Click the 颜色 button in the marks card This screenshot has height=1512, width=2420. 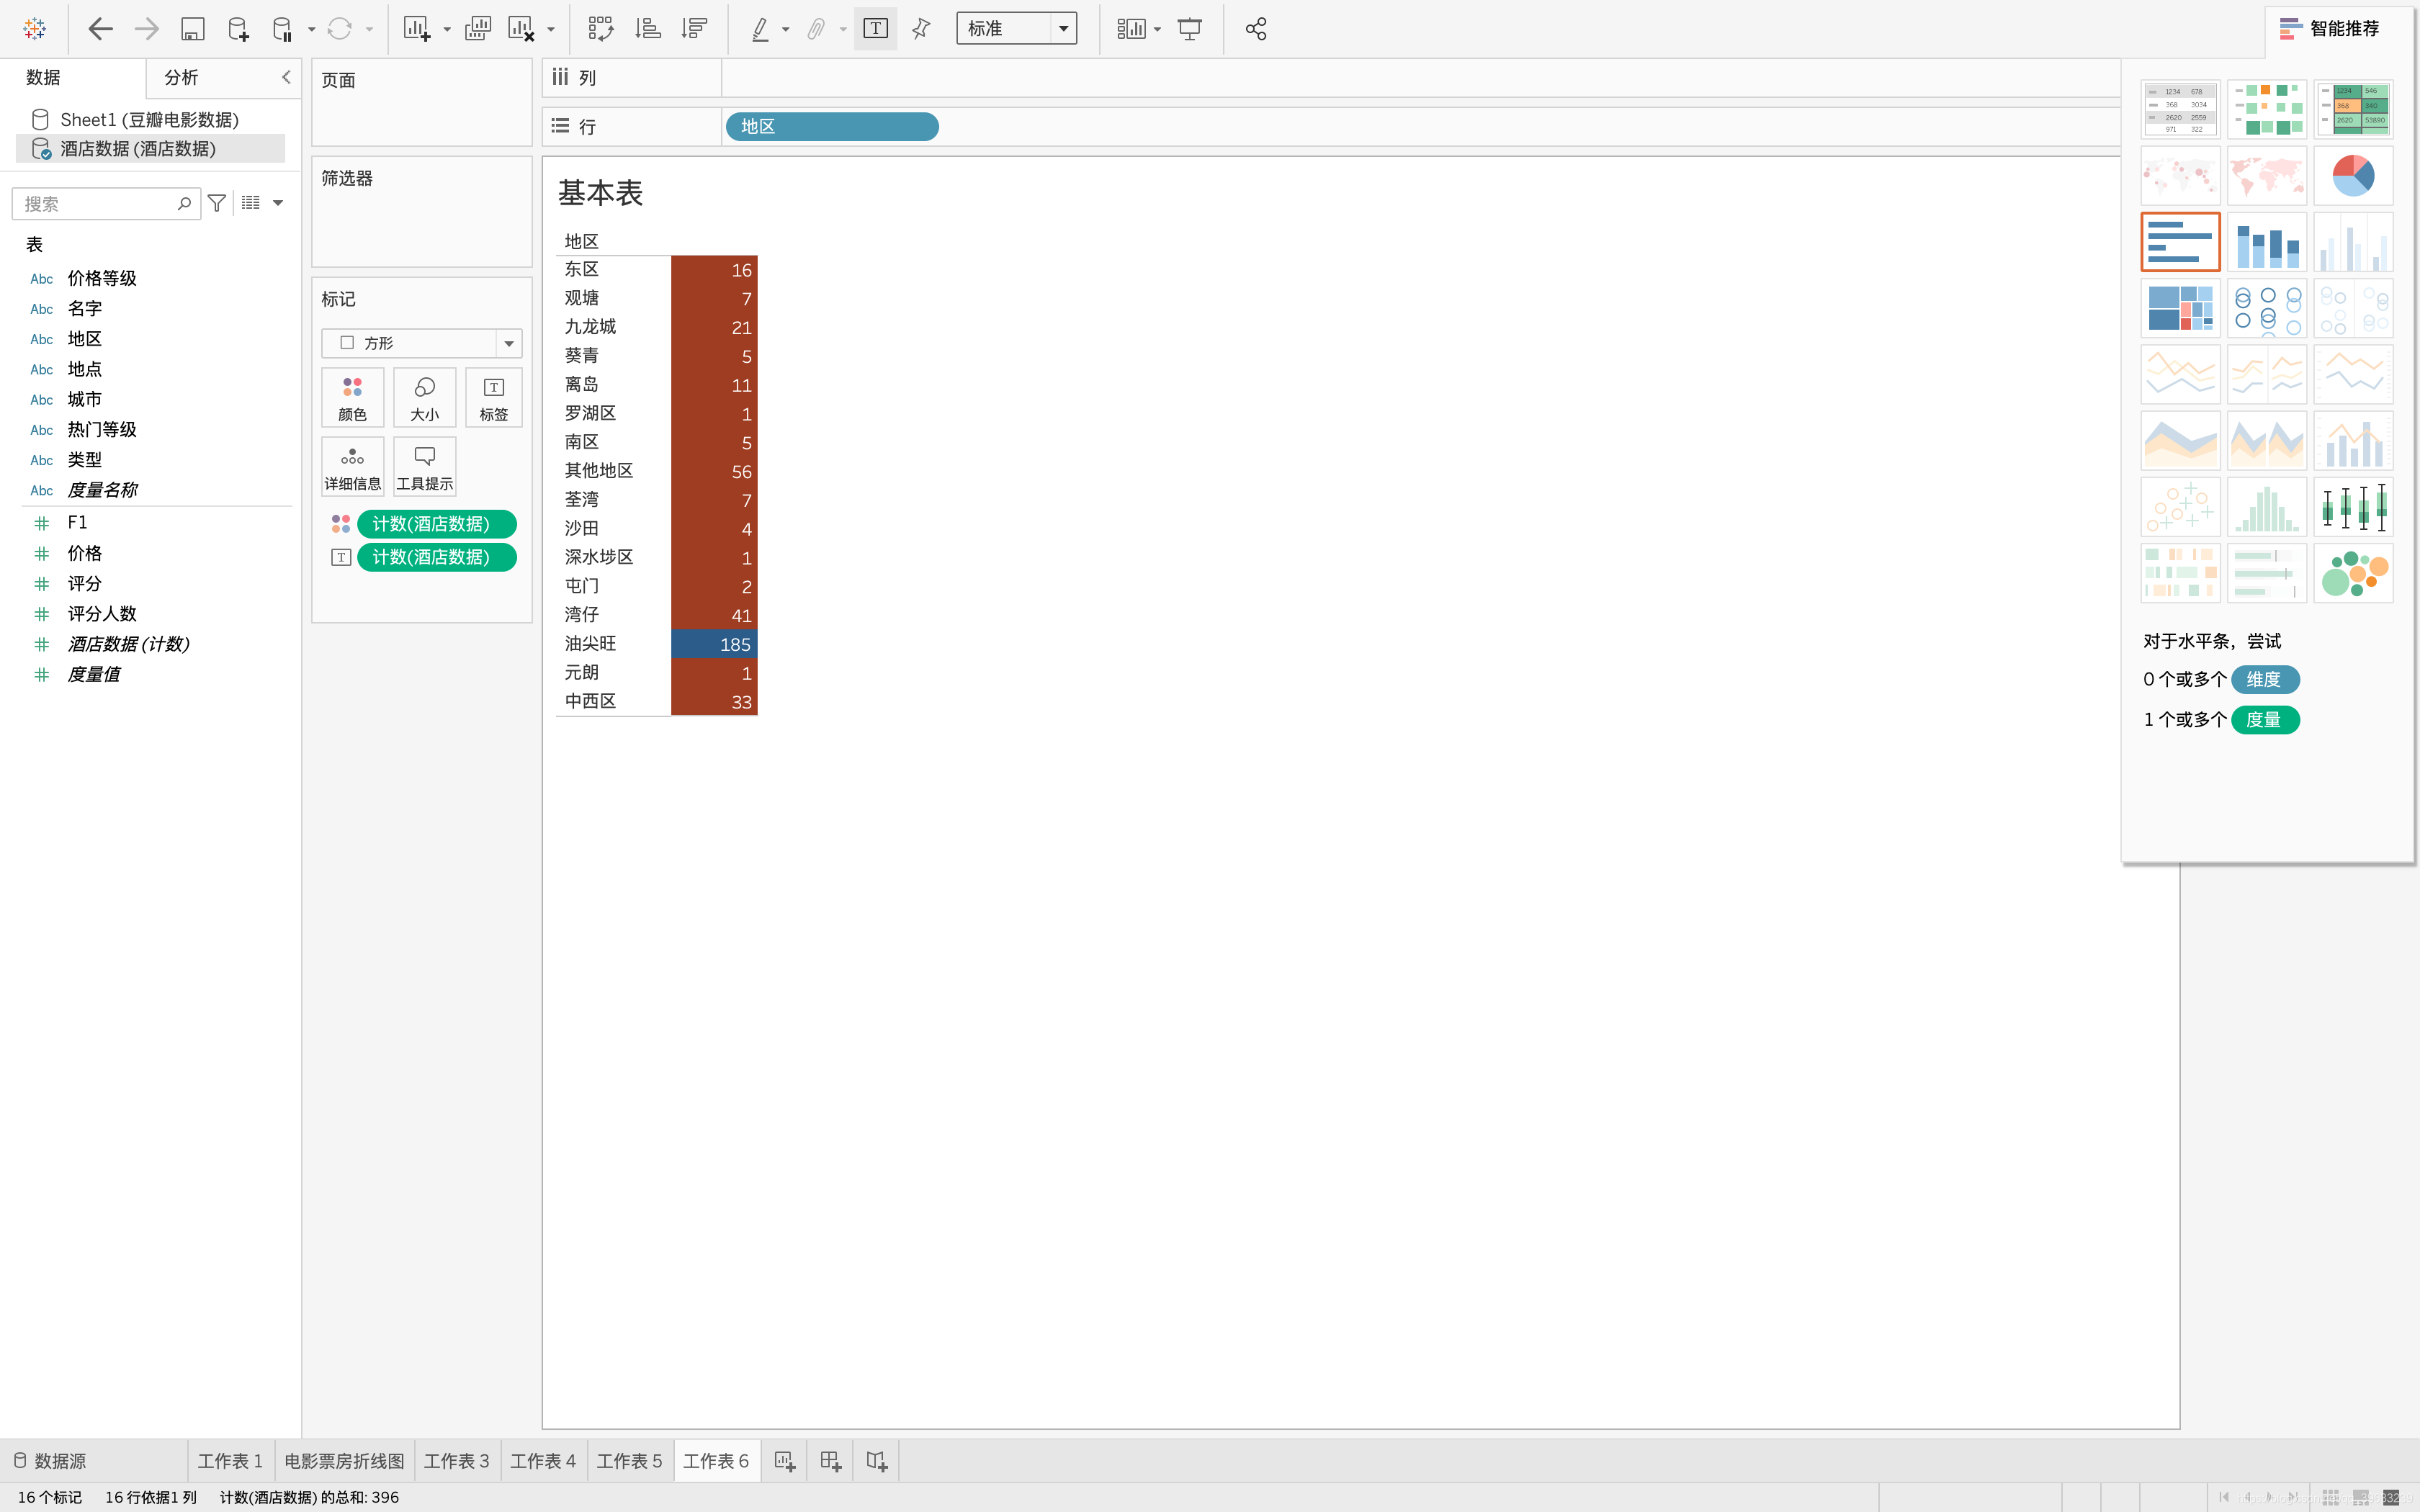[x=352, y=398]
